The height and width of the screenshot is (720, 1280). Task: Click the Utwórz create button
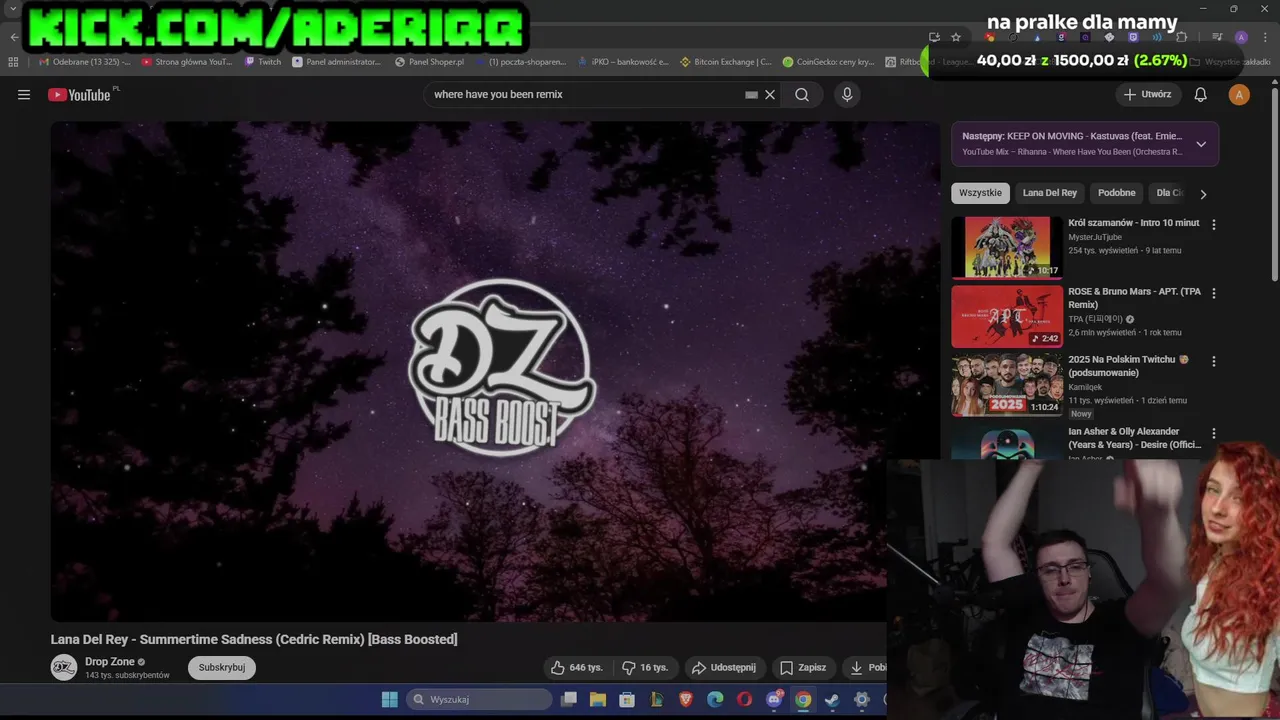tap(1147, 95)
